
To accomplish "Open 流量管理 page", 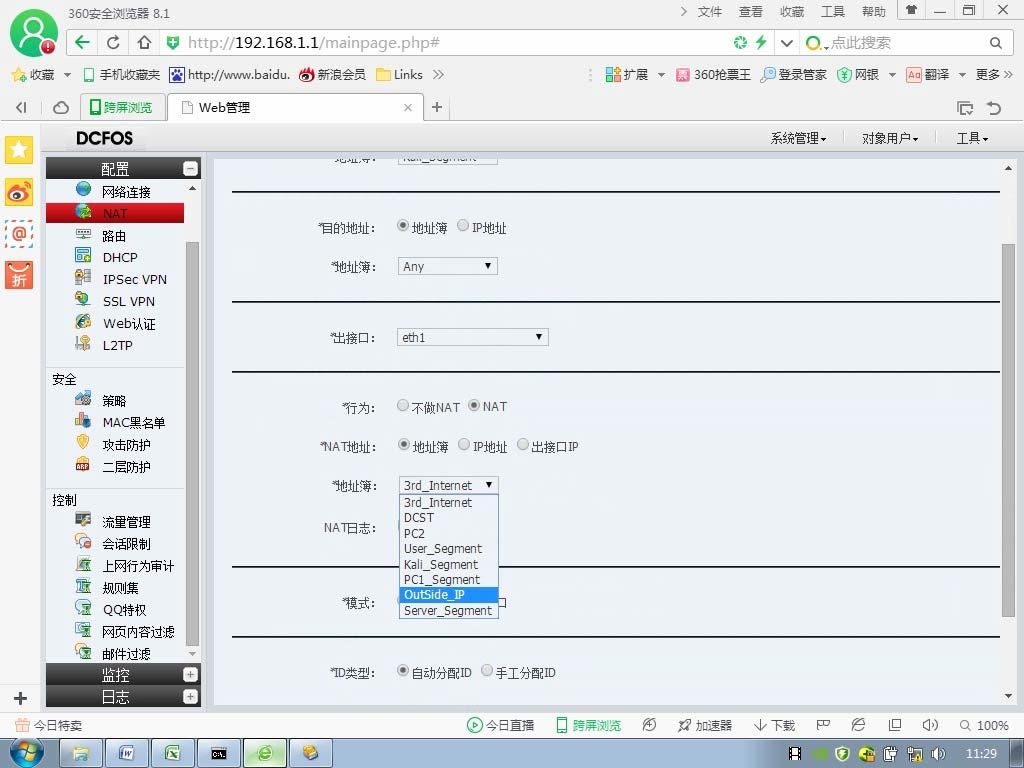I will coord(126,522).
